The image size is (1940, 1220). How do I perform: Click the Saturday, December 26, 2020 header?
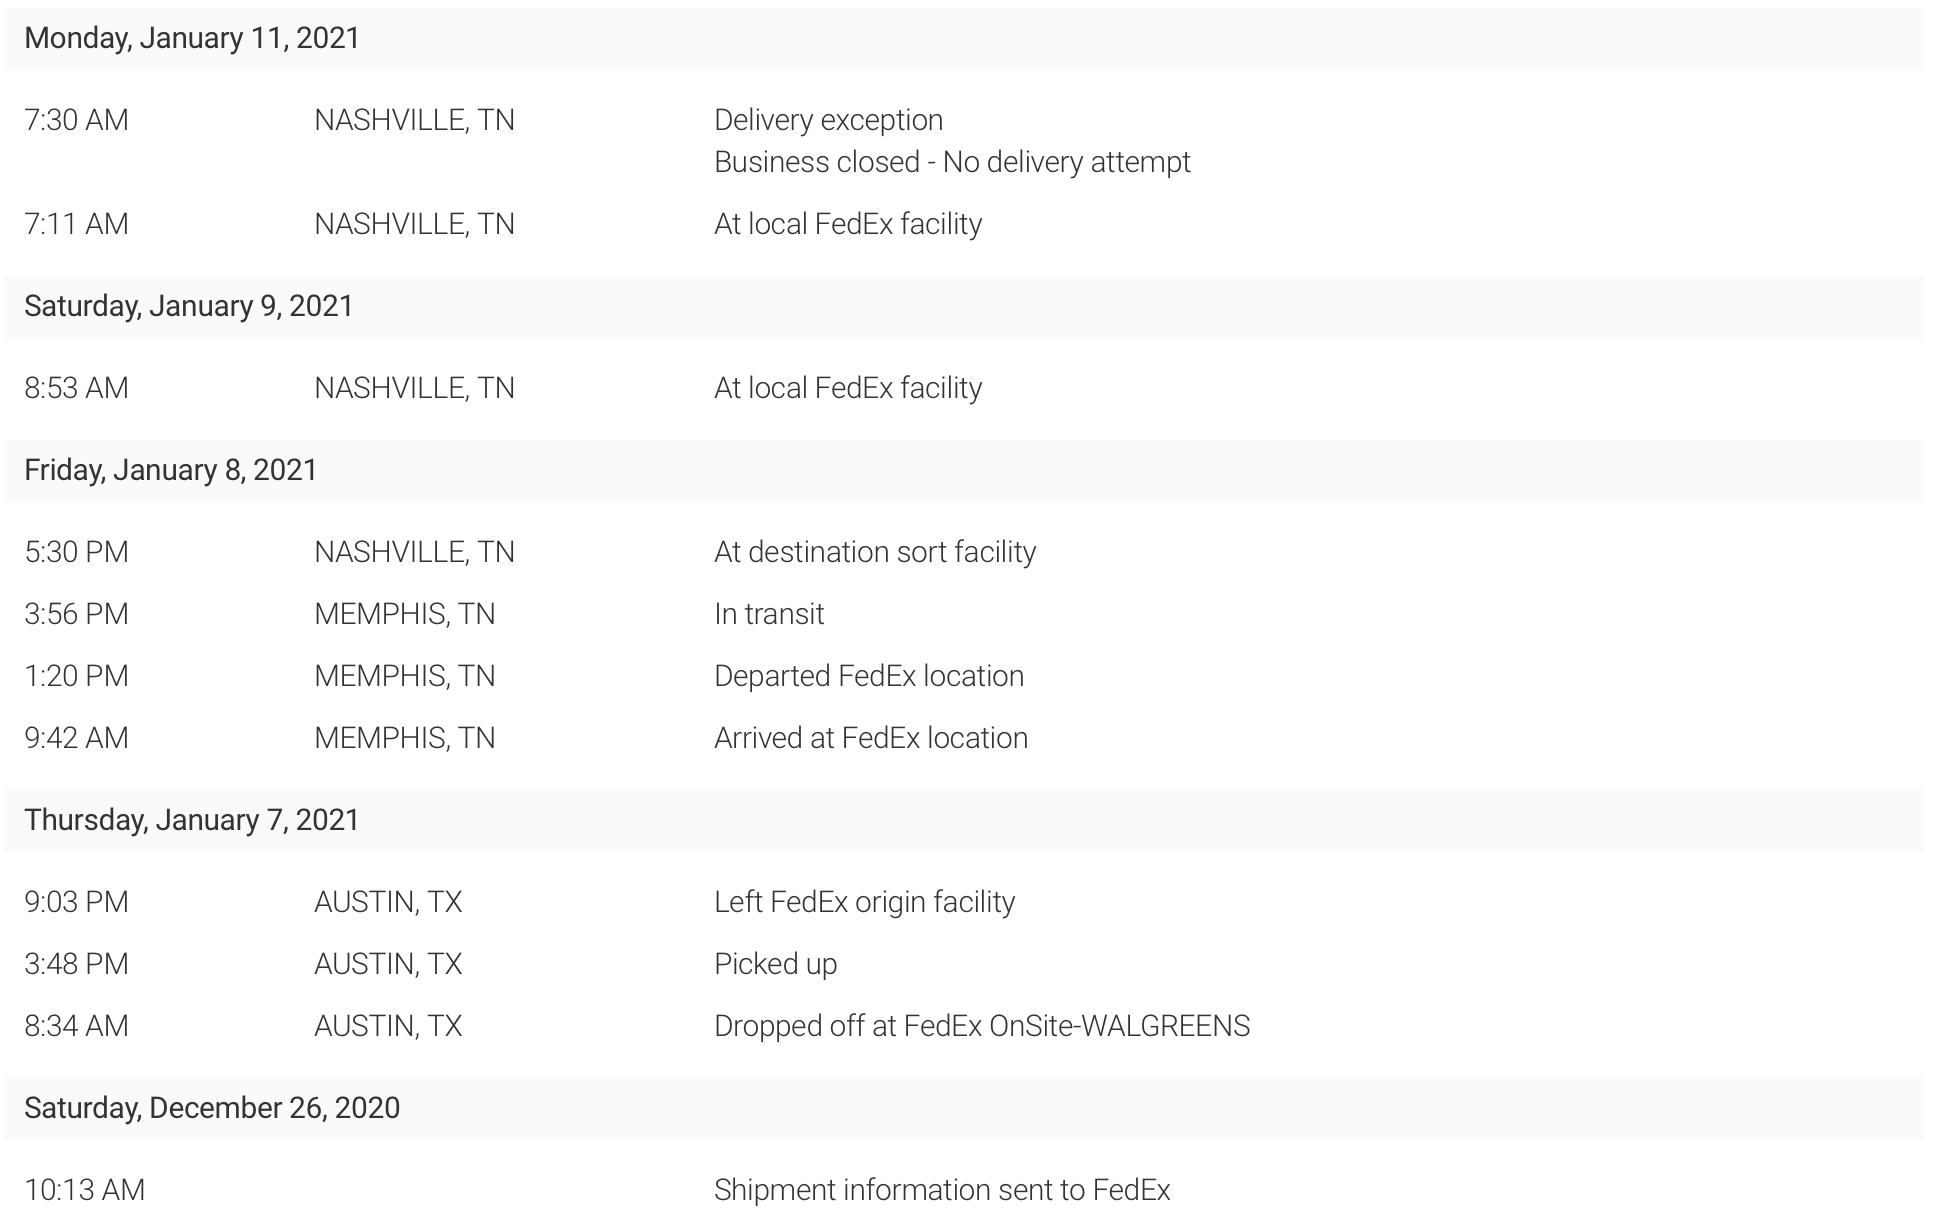(963, 1108)
